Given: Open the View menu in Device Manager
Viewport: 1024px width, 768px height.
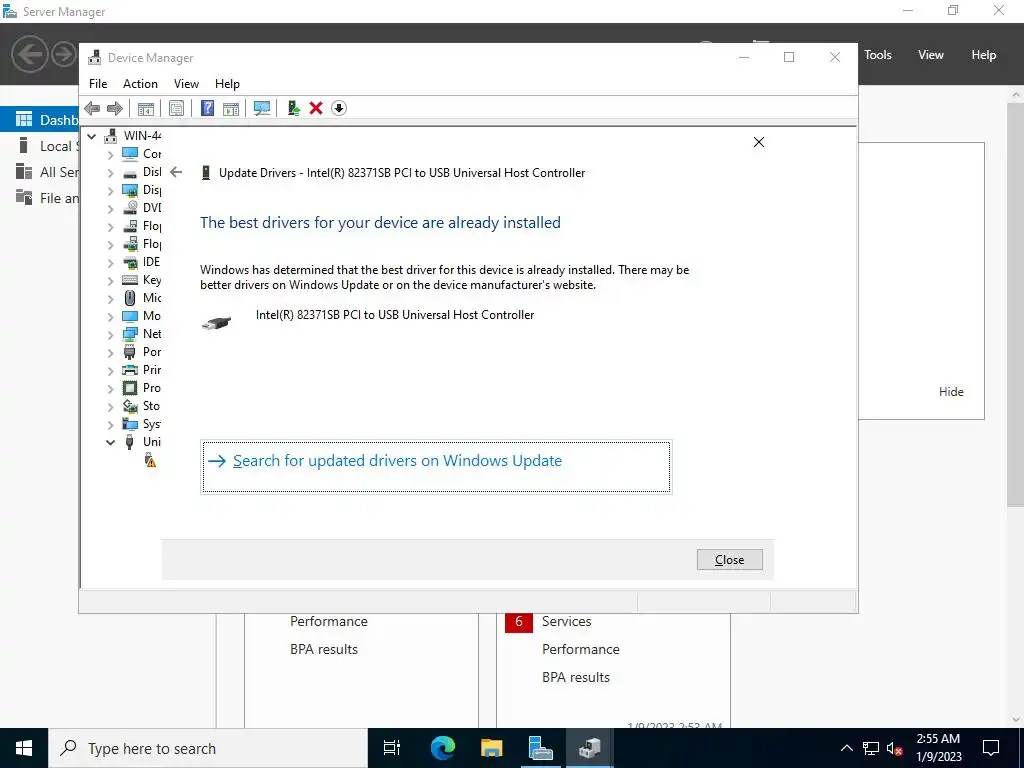Looking at the screenshot, I should click(186, 84).
